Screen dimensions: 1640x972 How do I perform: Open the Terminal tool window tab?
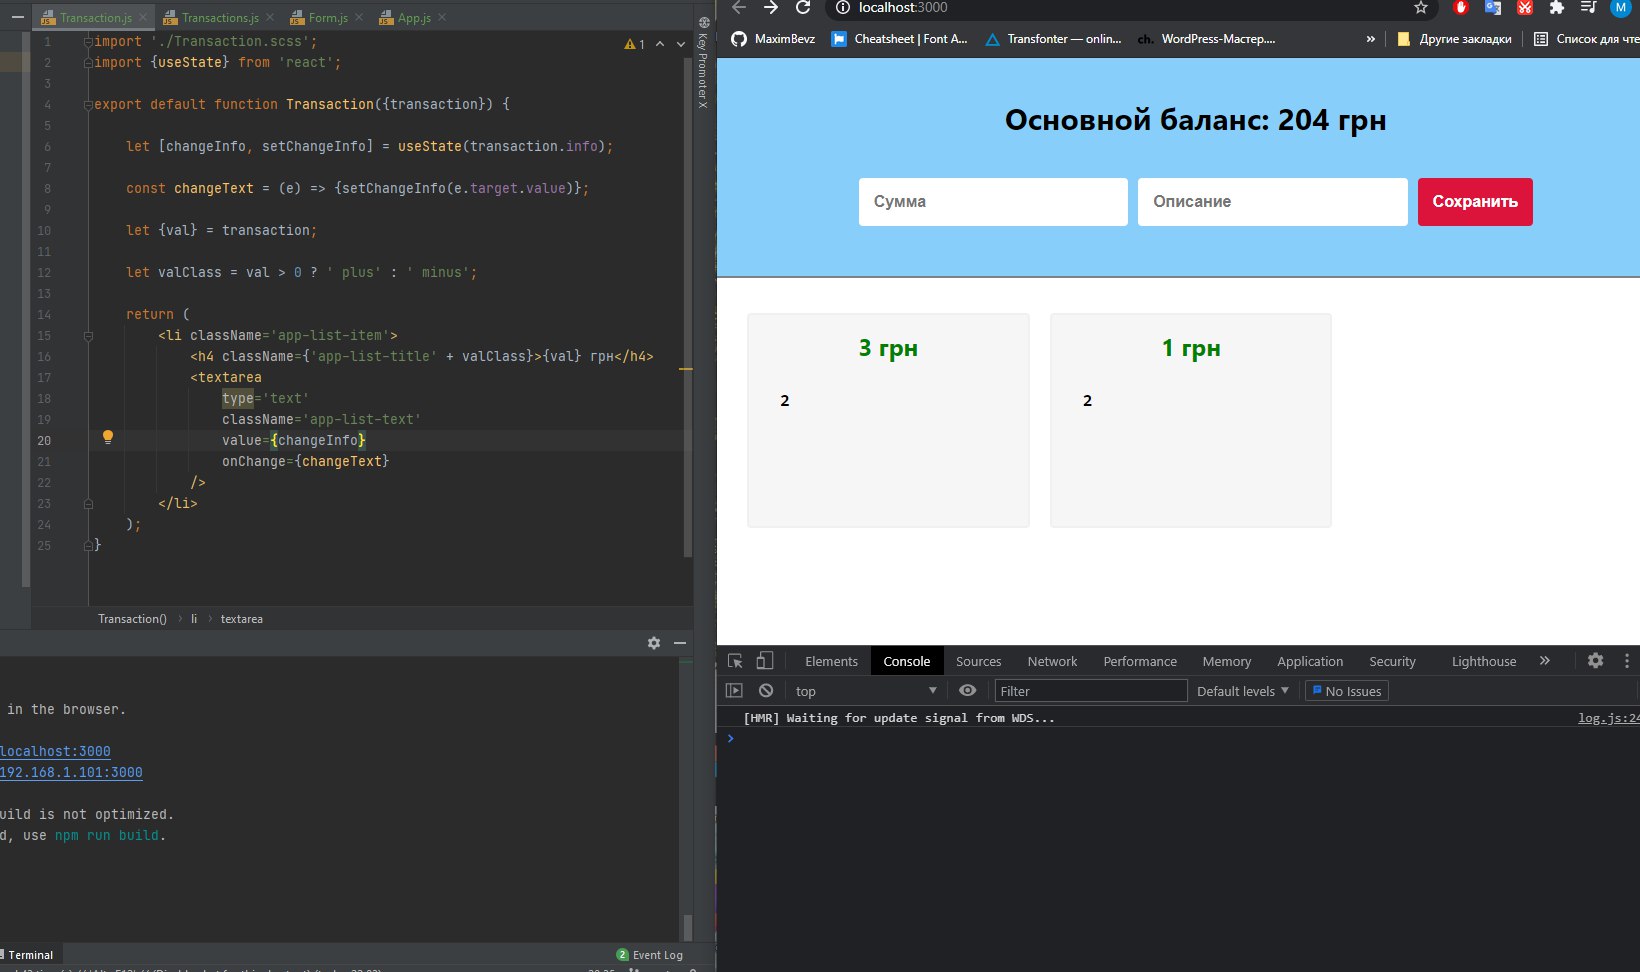click(30, 955)
